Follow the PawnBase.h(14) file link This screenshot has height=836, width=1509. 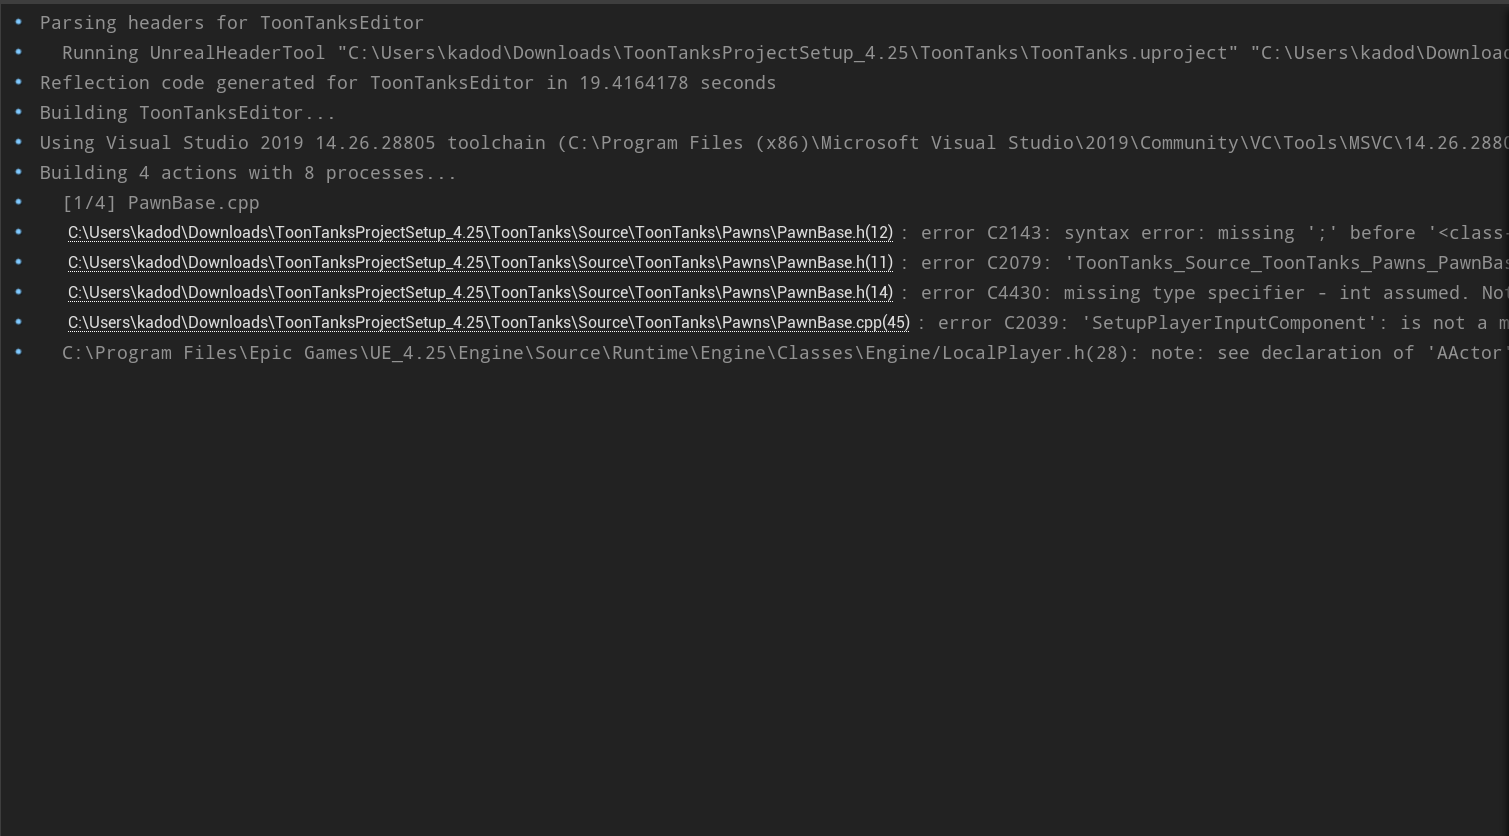coord(480,293)
